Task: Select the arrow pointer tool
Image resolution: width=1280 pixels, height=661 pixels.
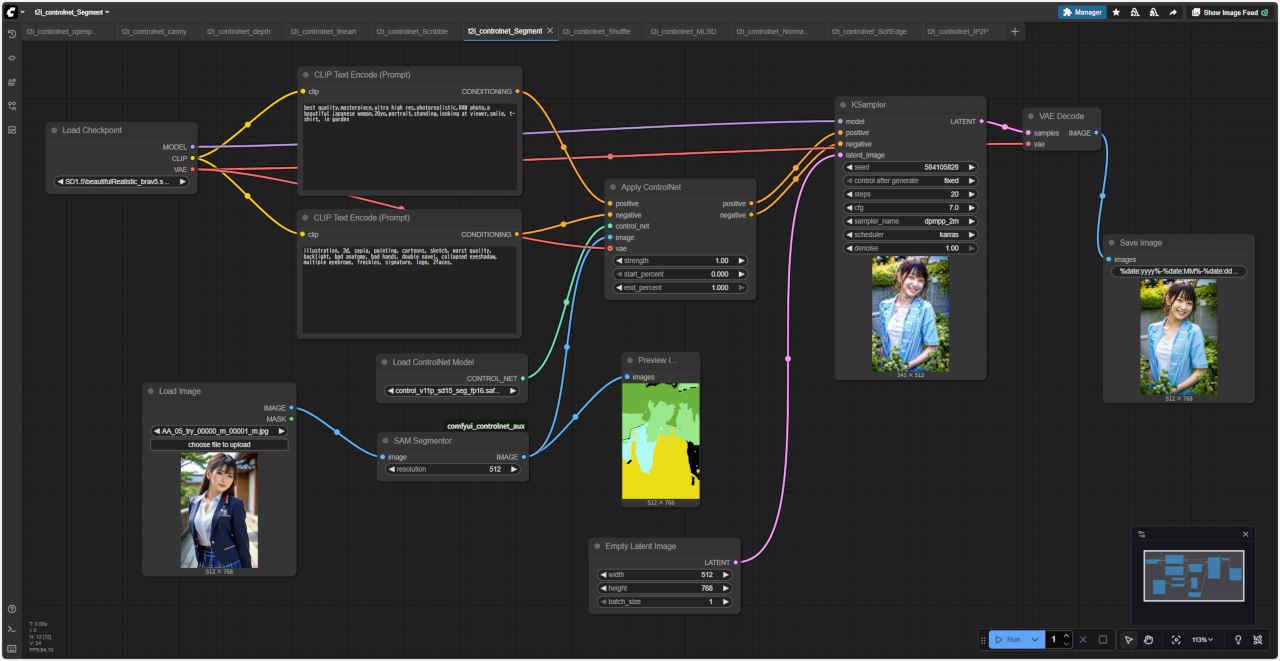Action: coord(1128,640)
